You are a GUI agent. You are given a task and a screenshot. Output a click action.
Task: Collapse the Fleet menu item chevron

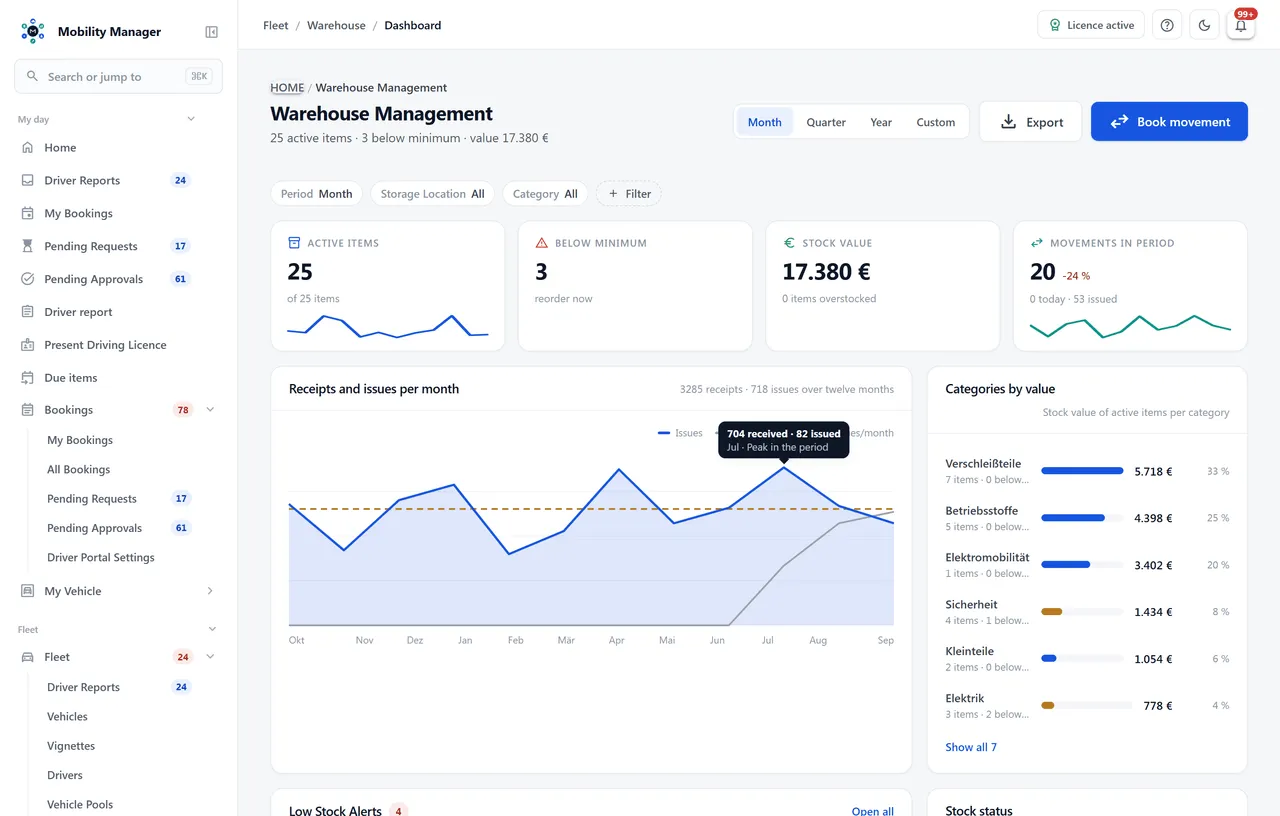click(x=210, y=657)
